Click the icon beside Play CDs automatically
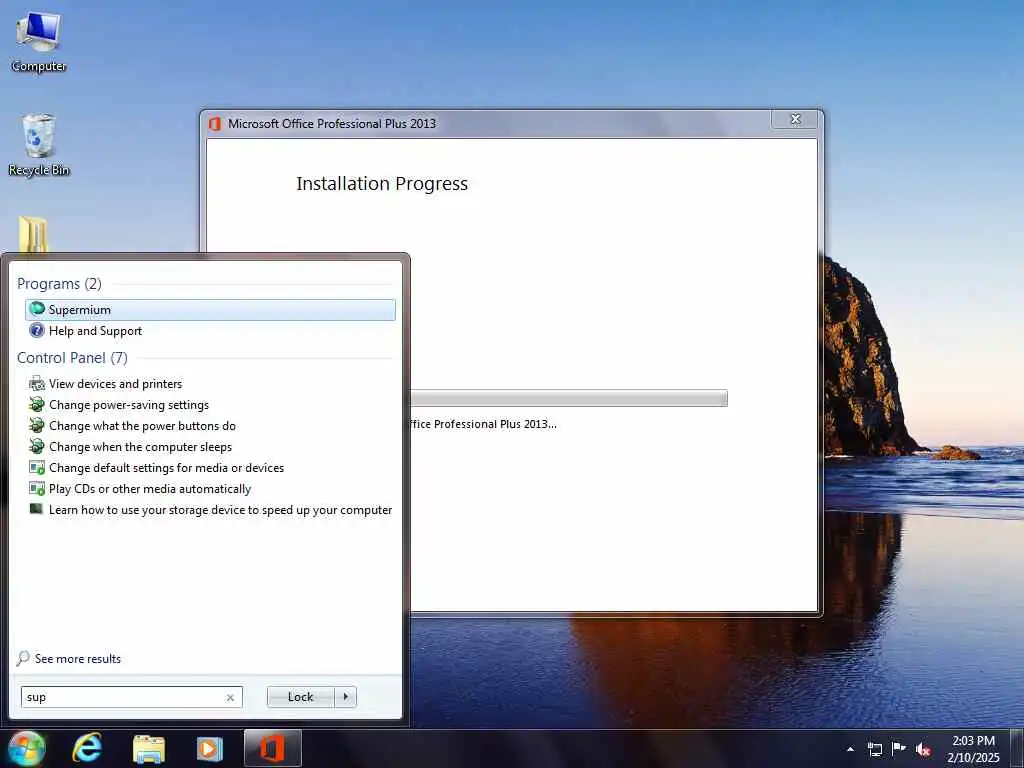Image resolution: width=1024 pixels, height=768 pixels. click(37, 488)
